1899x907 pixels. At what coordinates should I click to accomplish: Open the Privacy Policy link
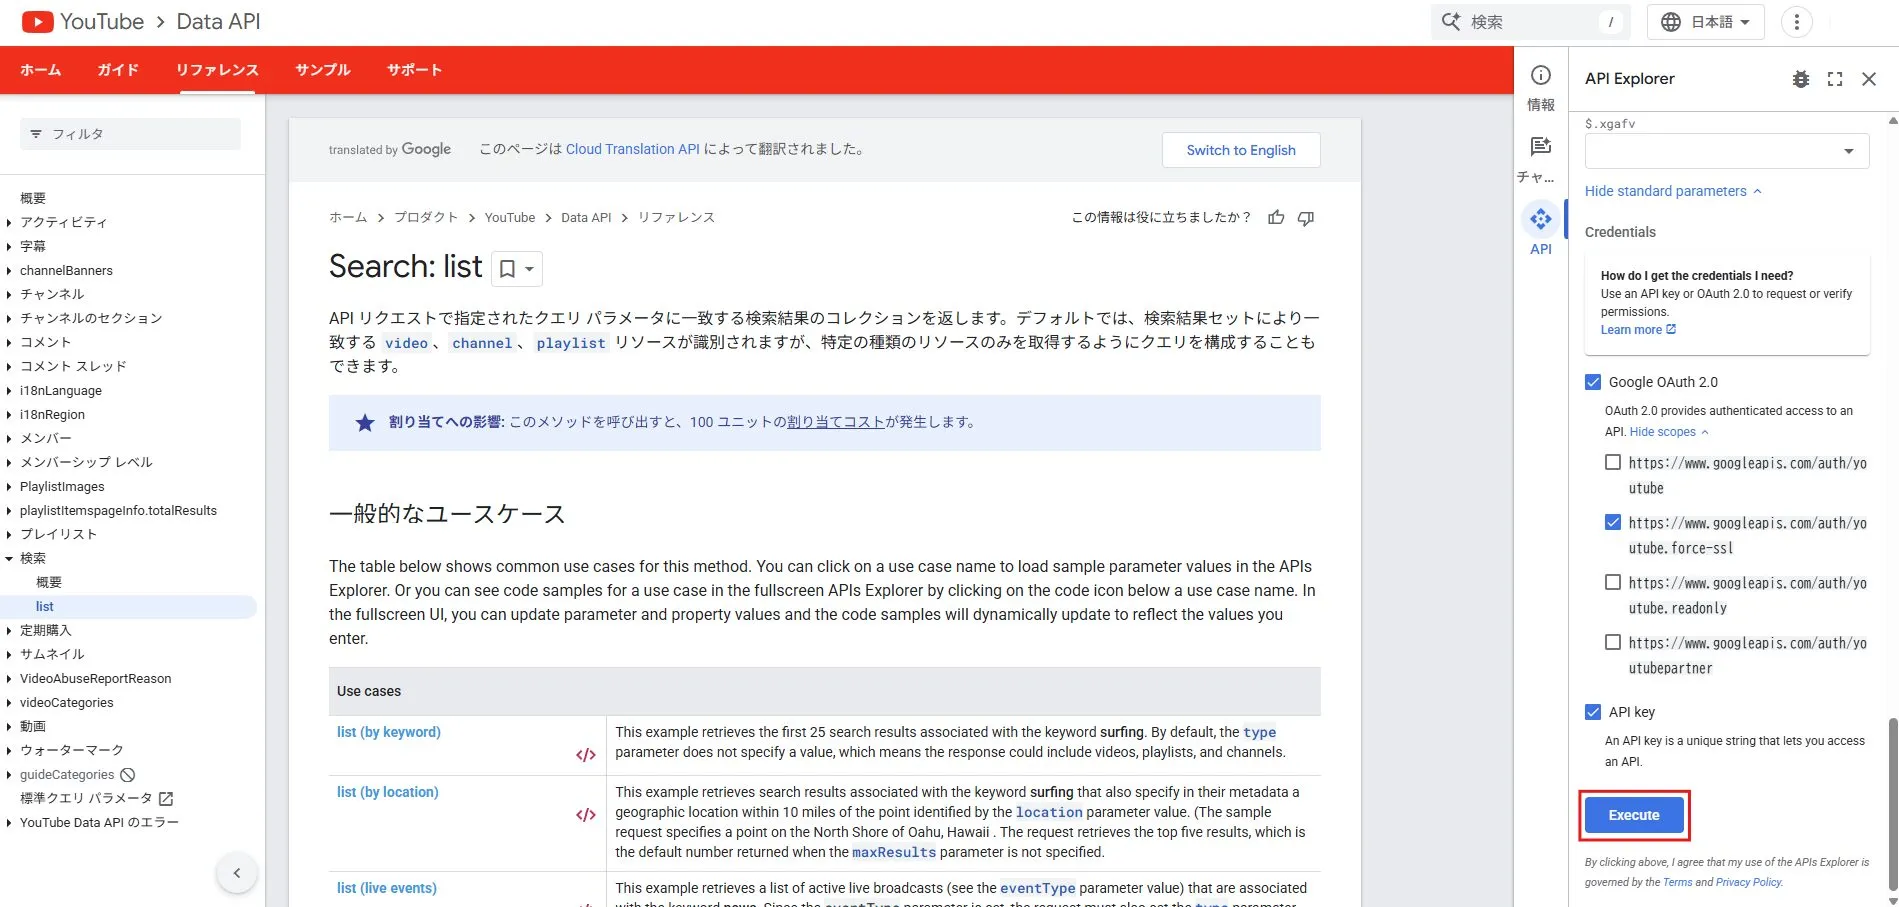tap(1749, 882)
